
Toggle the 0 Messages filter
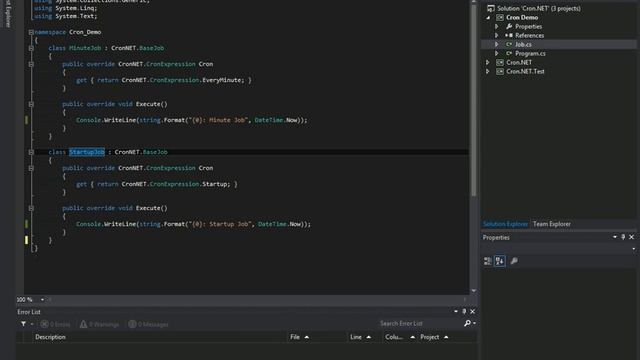148,324
